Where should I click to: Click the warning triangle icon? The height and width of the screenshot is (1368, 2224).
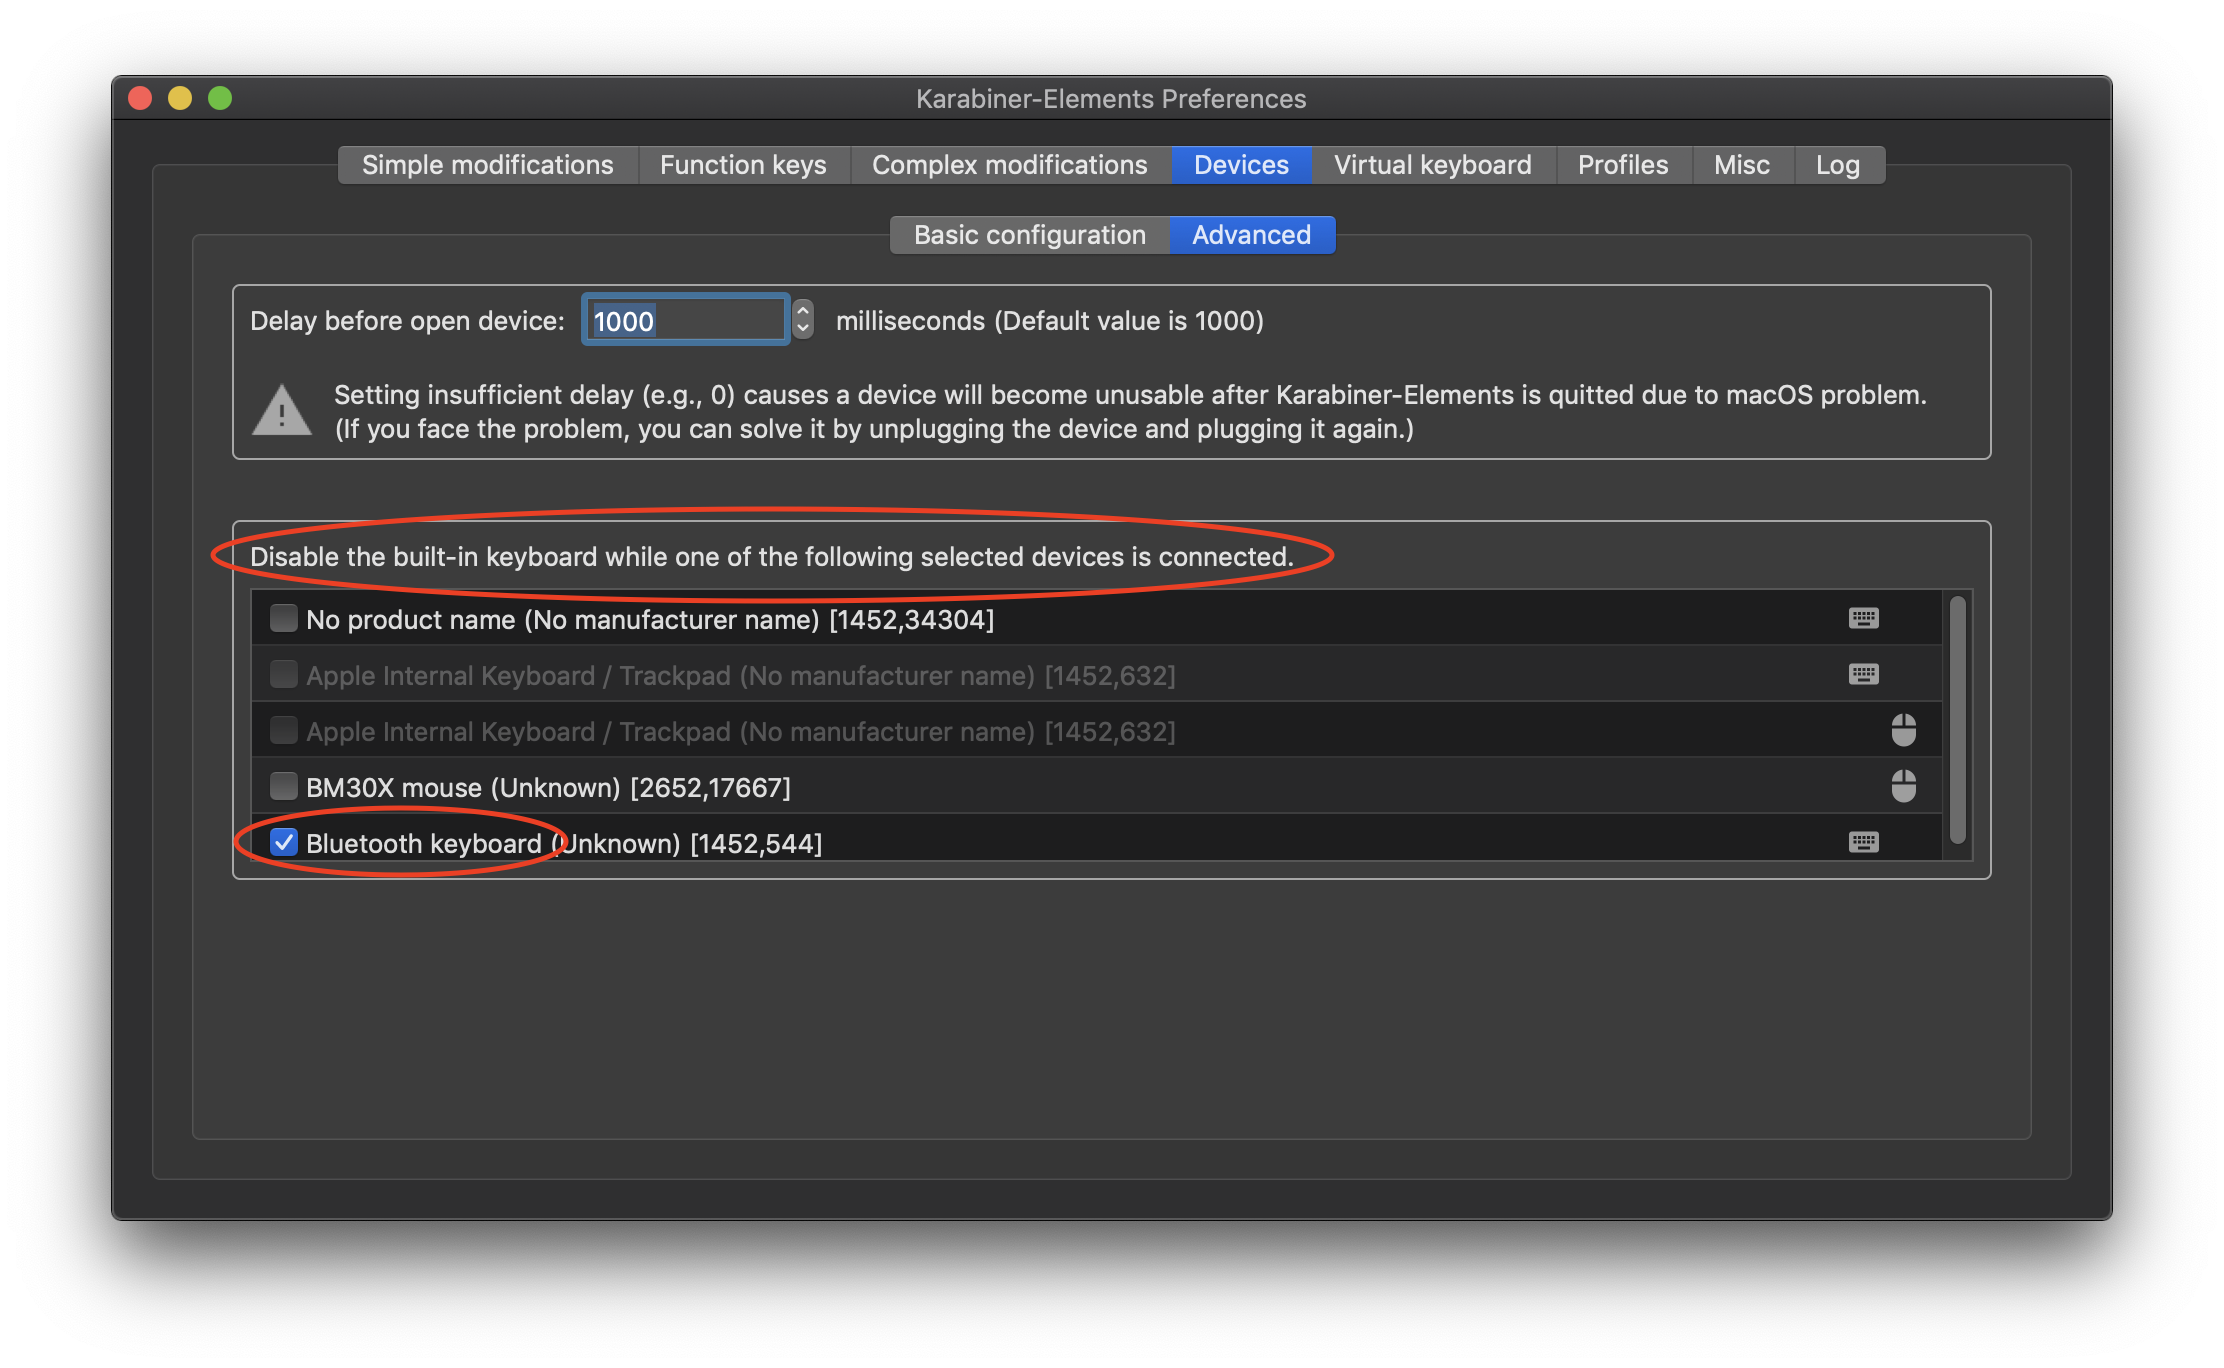[282, 411]
